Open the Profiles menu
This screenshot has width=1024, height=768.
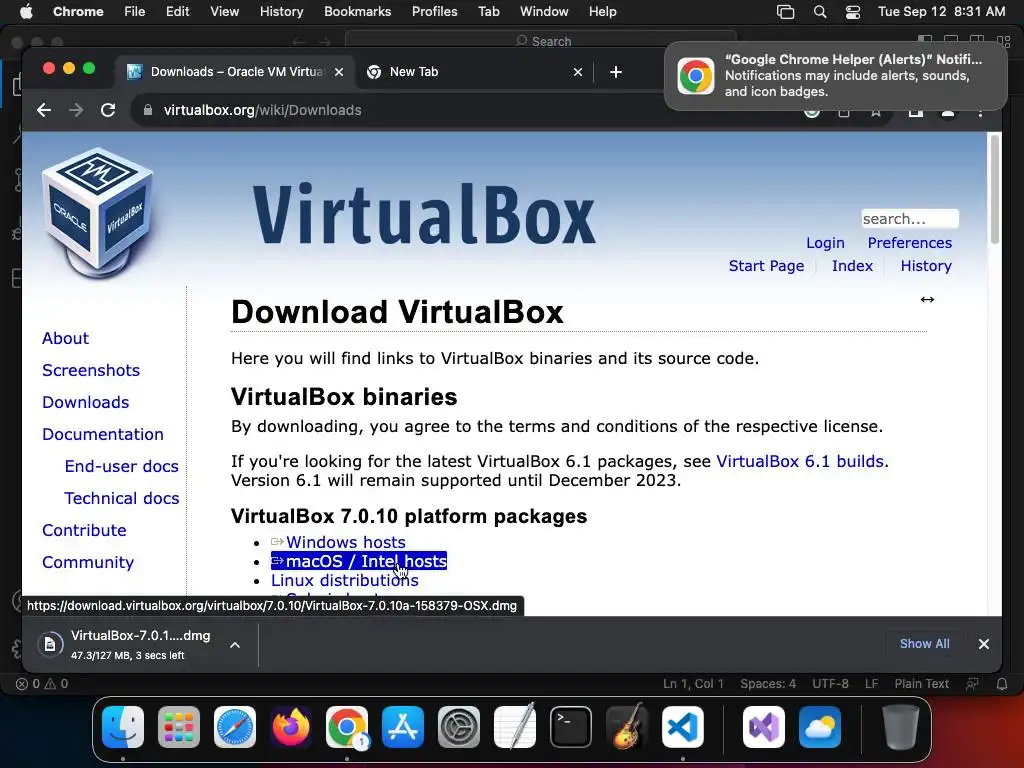434,12
